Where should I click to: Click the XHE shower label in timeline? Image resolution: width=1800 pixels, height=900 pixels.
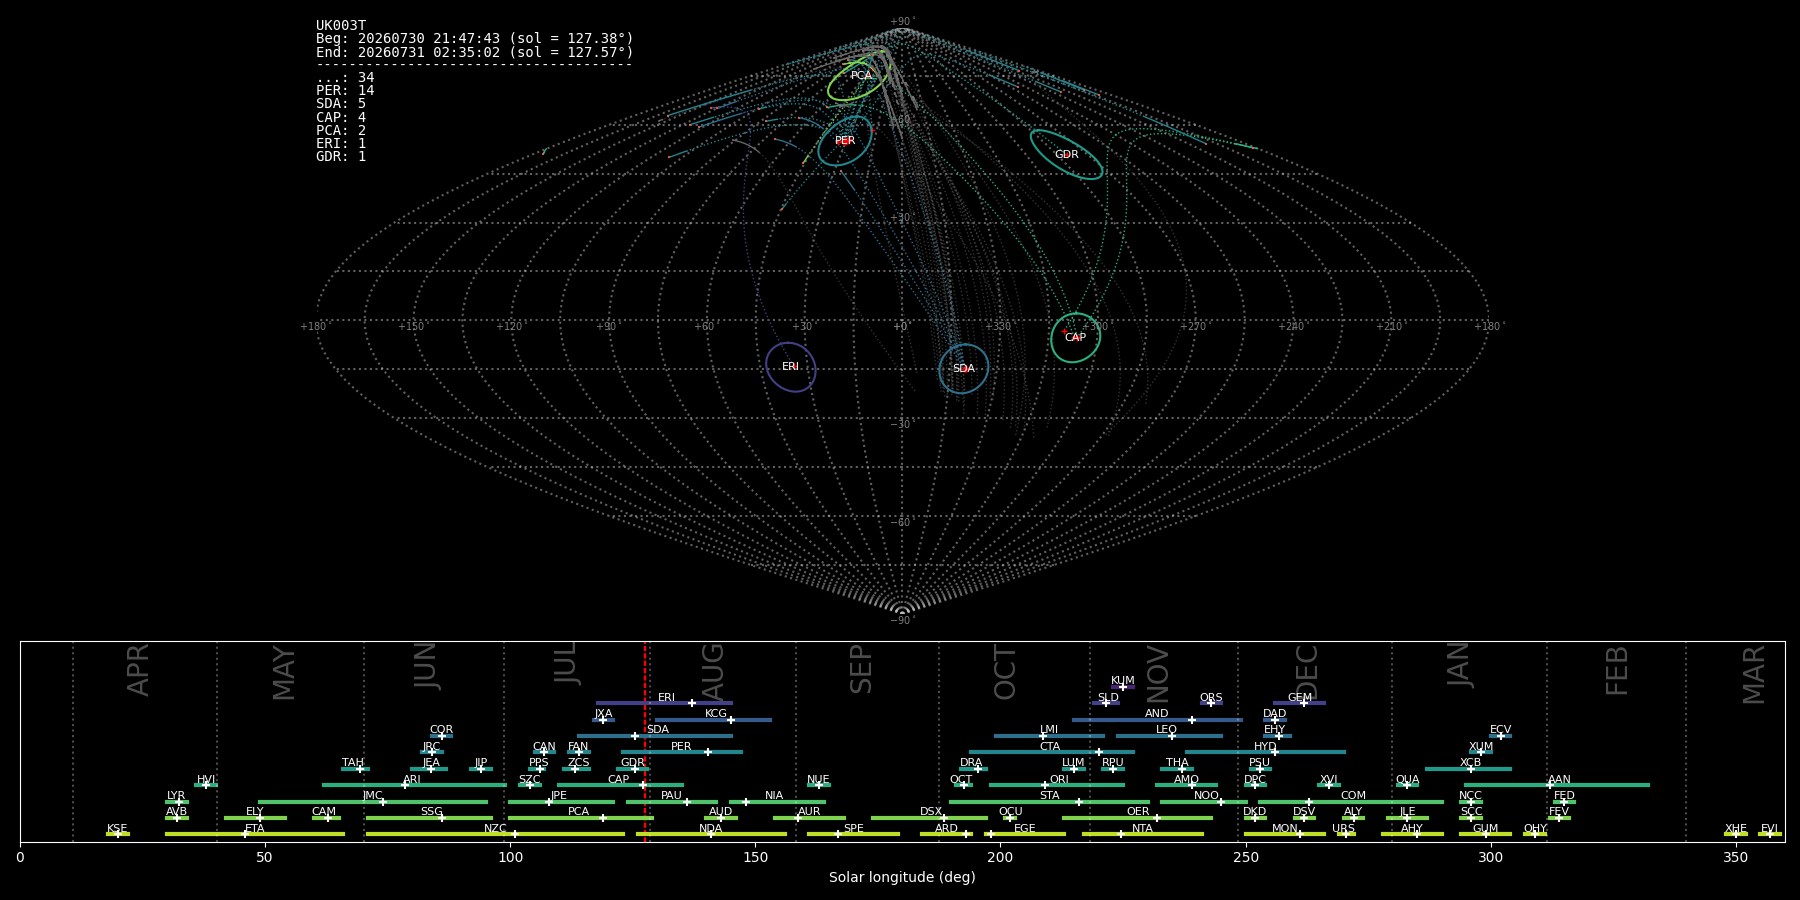pos(1735,829)
